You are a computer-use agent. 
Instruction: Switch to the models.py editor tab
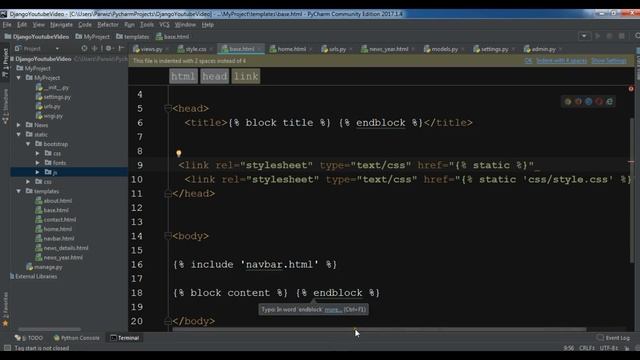point(444,49)
